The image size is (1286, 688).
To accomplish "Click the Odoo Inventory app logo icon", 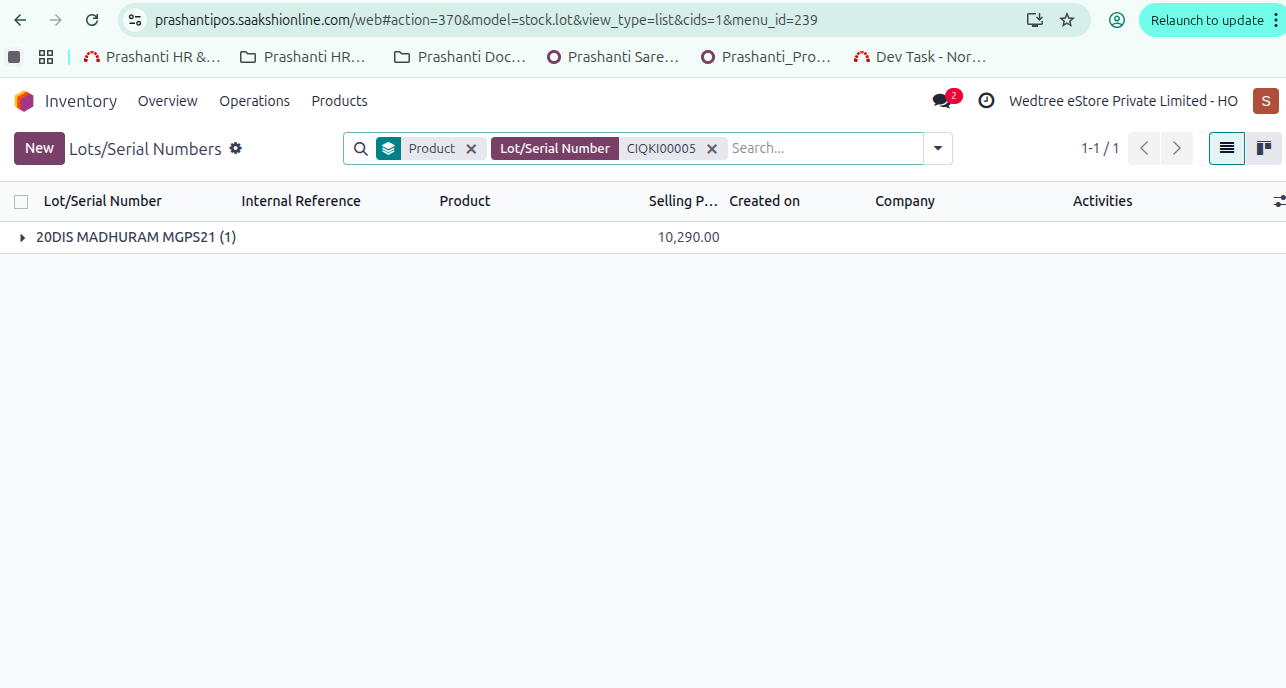I will (x=24, y=101).
